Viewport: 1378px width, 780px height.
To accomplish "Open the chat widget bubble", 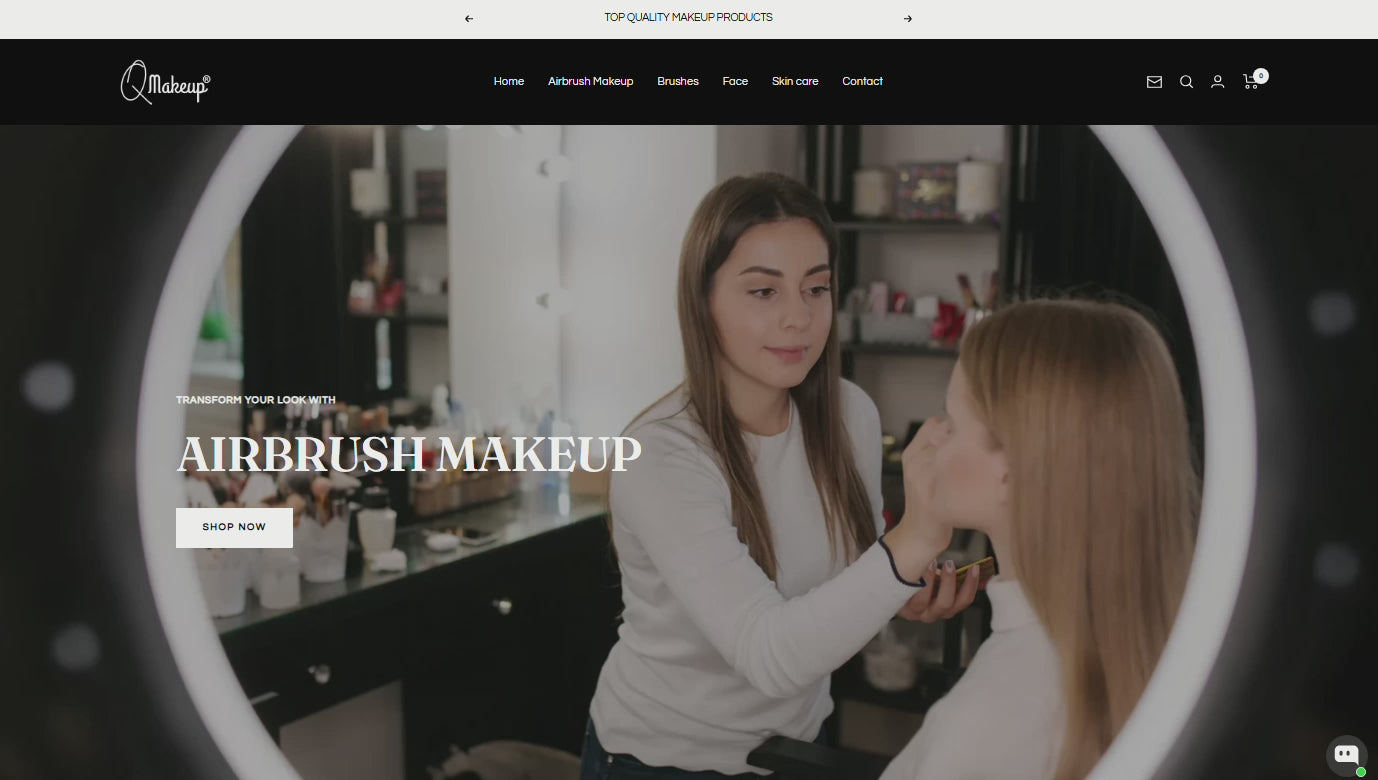I will pyautogui.click(x=1345, y=755).
